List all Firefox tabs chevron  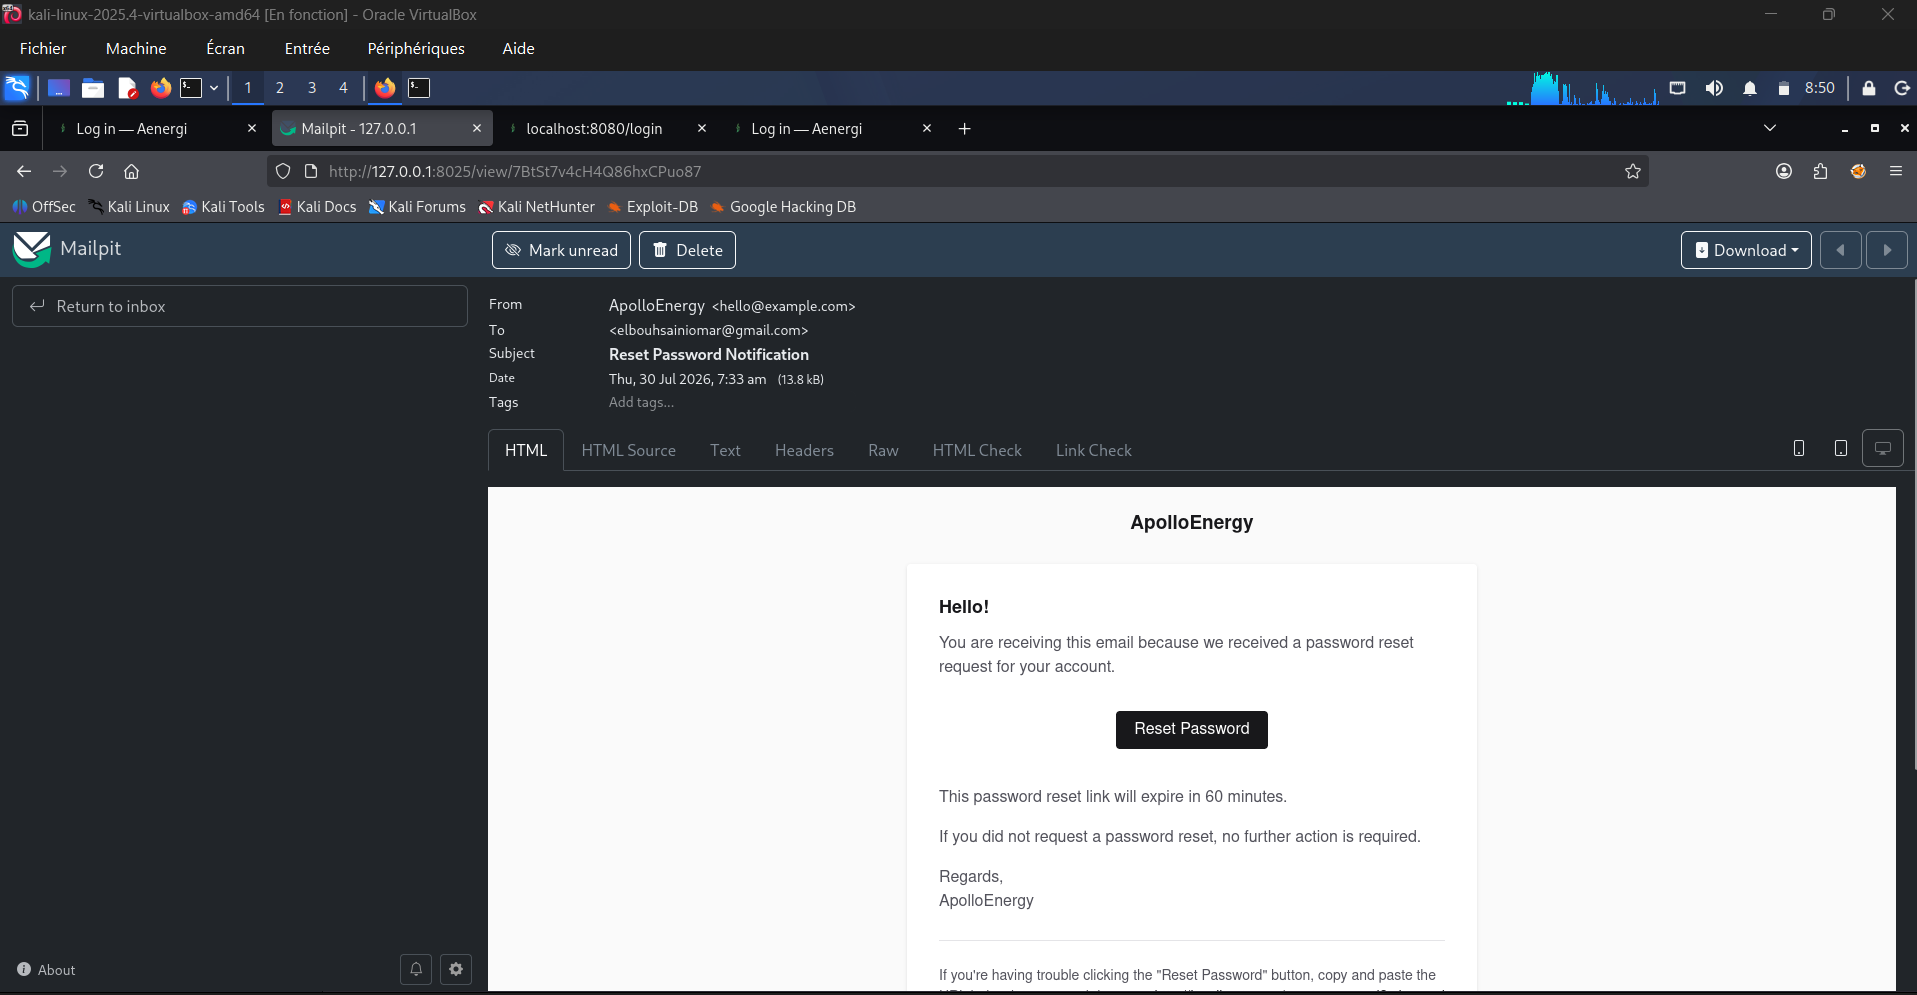pyautogui.click(x=1770, y=128)
